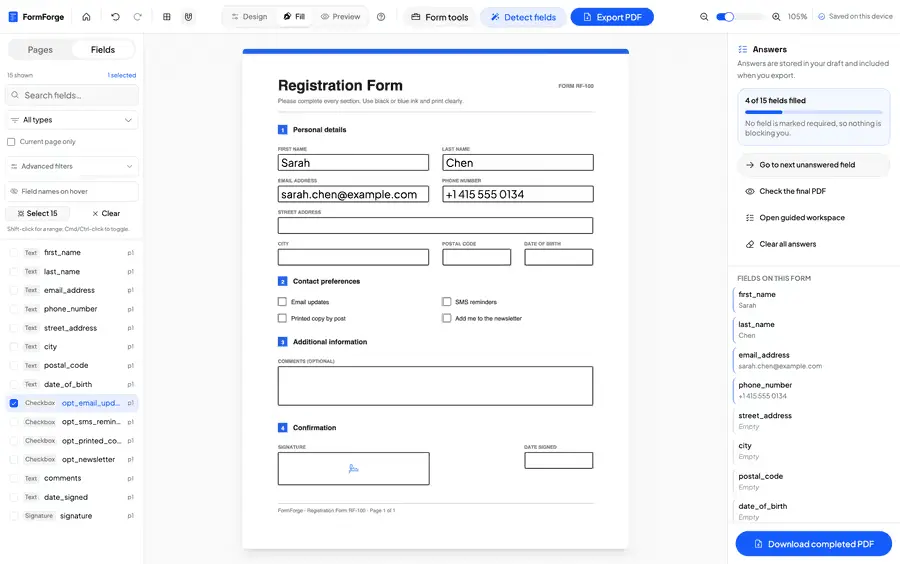The image size is (900, 564).
Task: Click Export PDF button
Action: (x=612, y=17)
